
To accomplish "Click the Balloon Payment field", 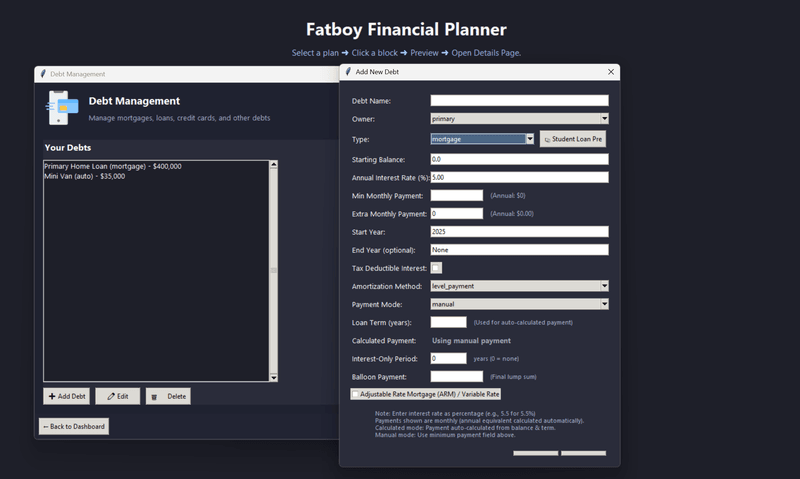I will (x=457, y=376).
